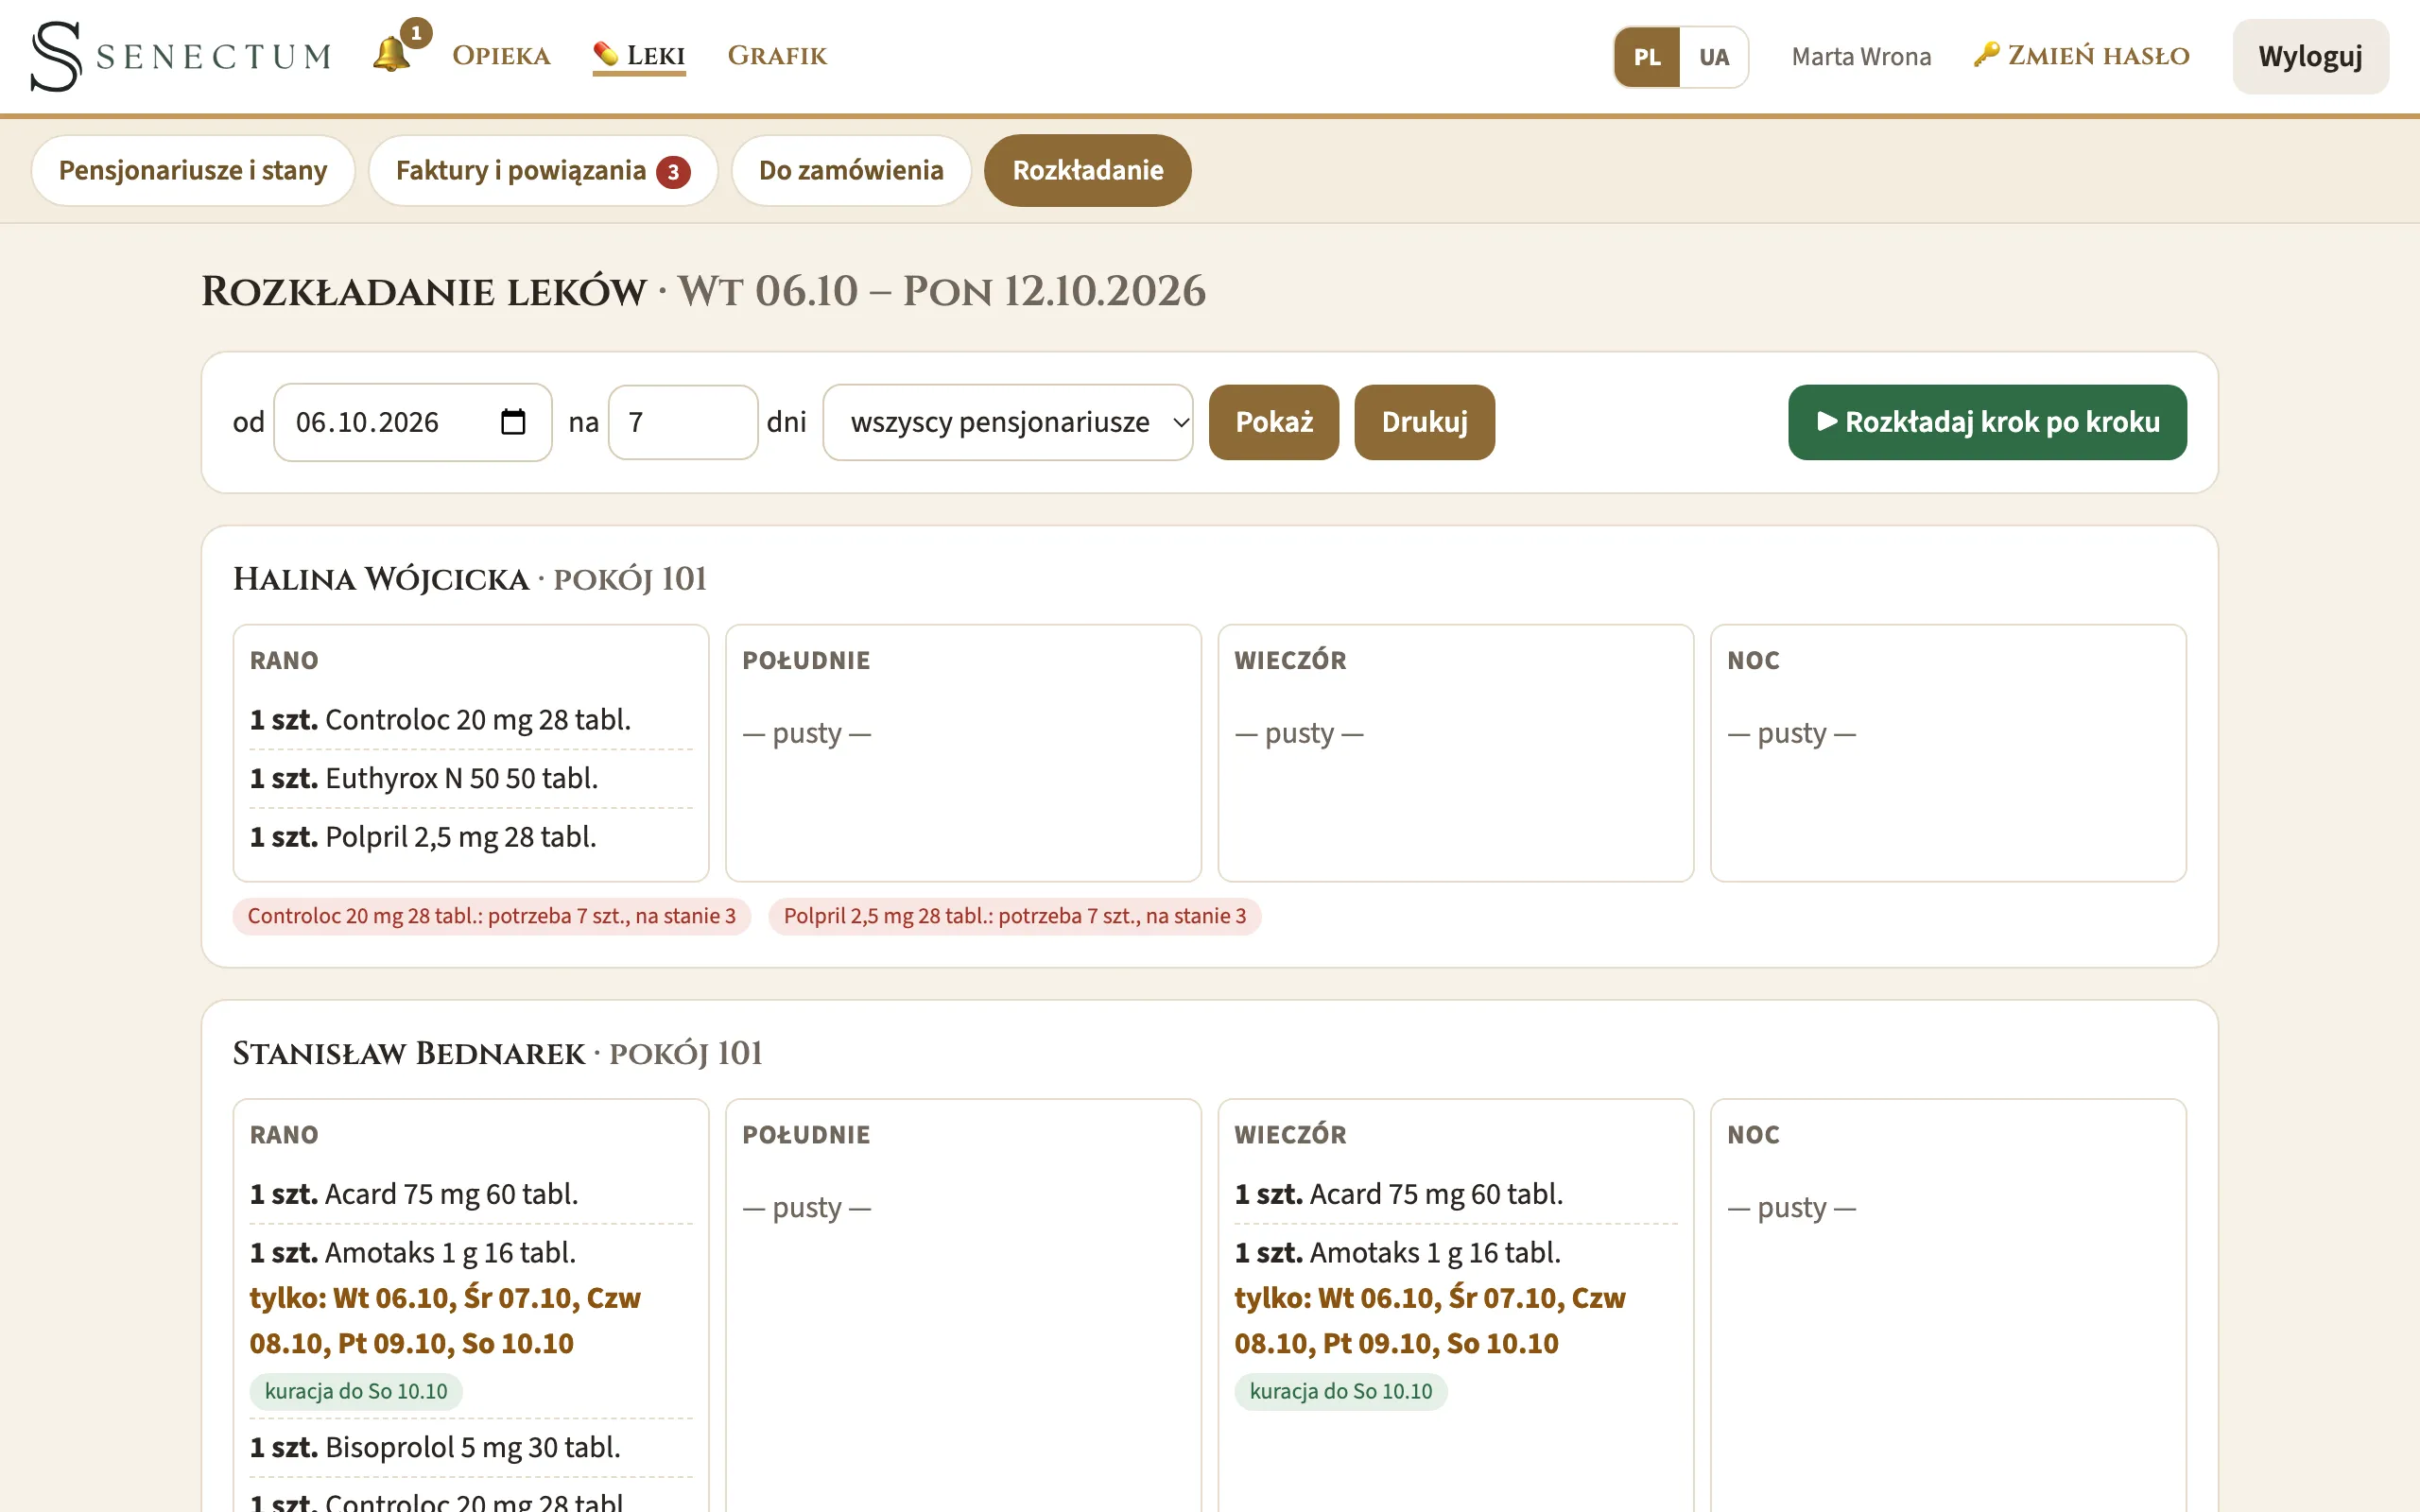Switch the language to PL
The image size is (2420, 1512).
[1647, 57]
